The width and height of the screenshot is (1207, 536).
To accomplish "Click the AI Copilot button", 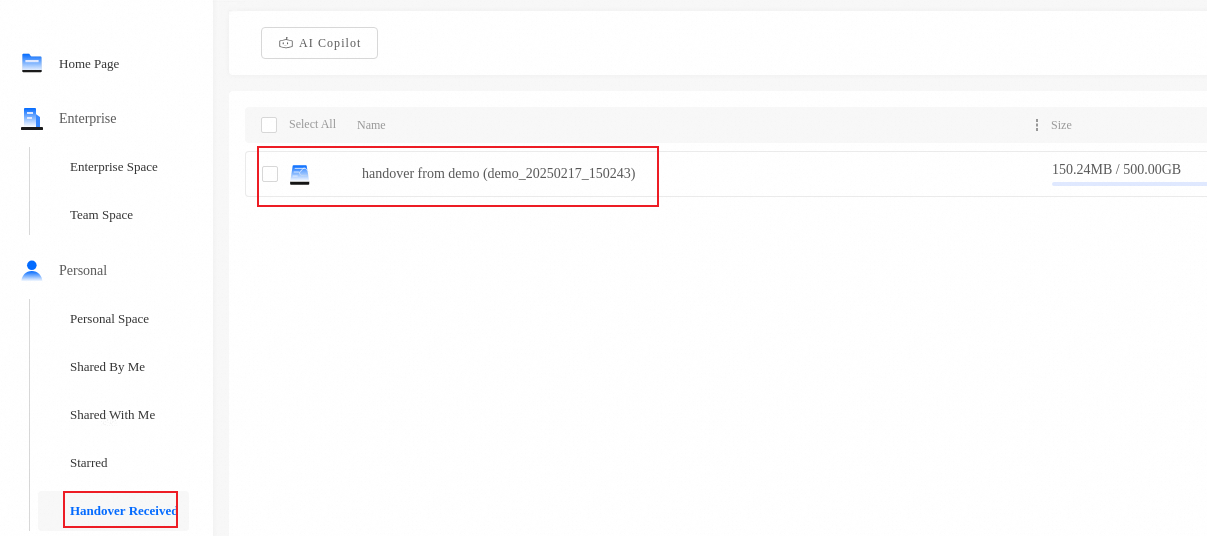I will (x=319, y=43).
